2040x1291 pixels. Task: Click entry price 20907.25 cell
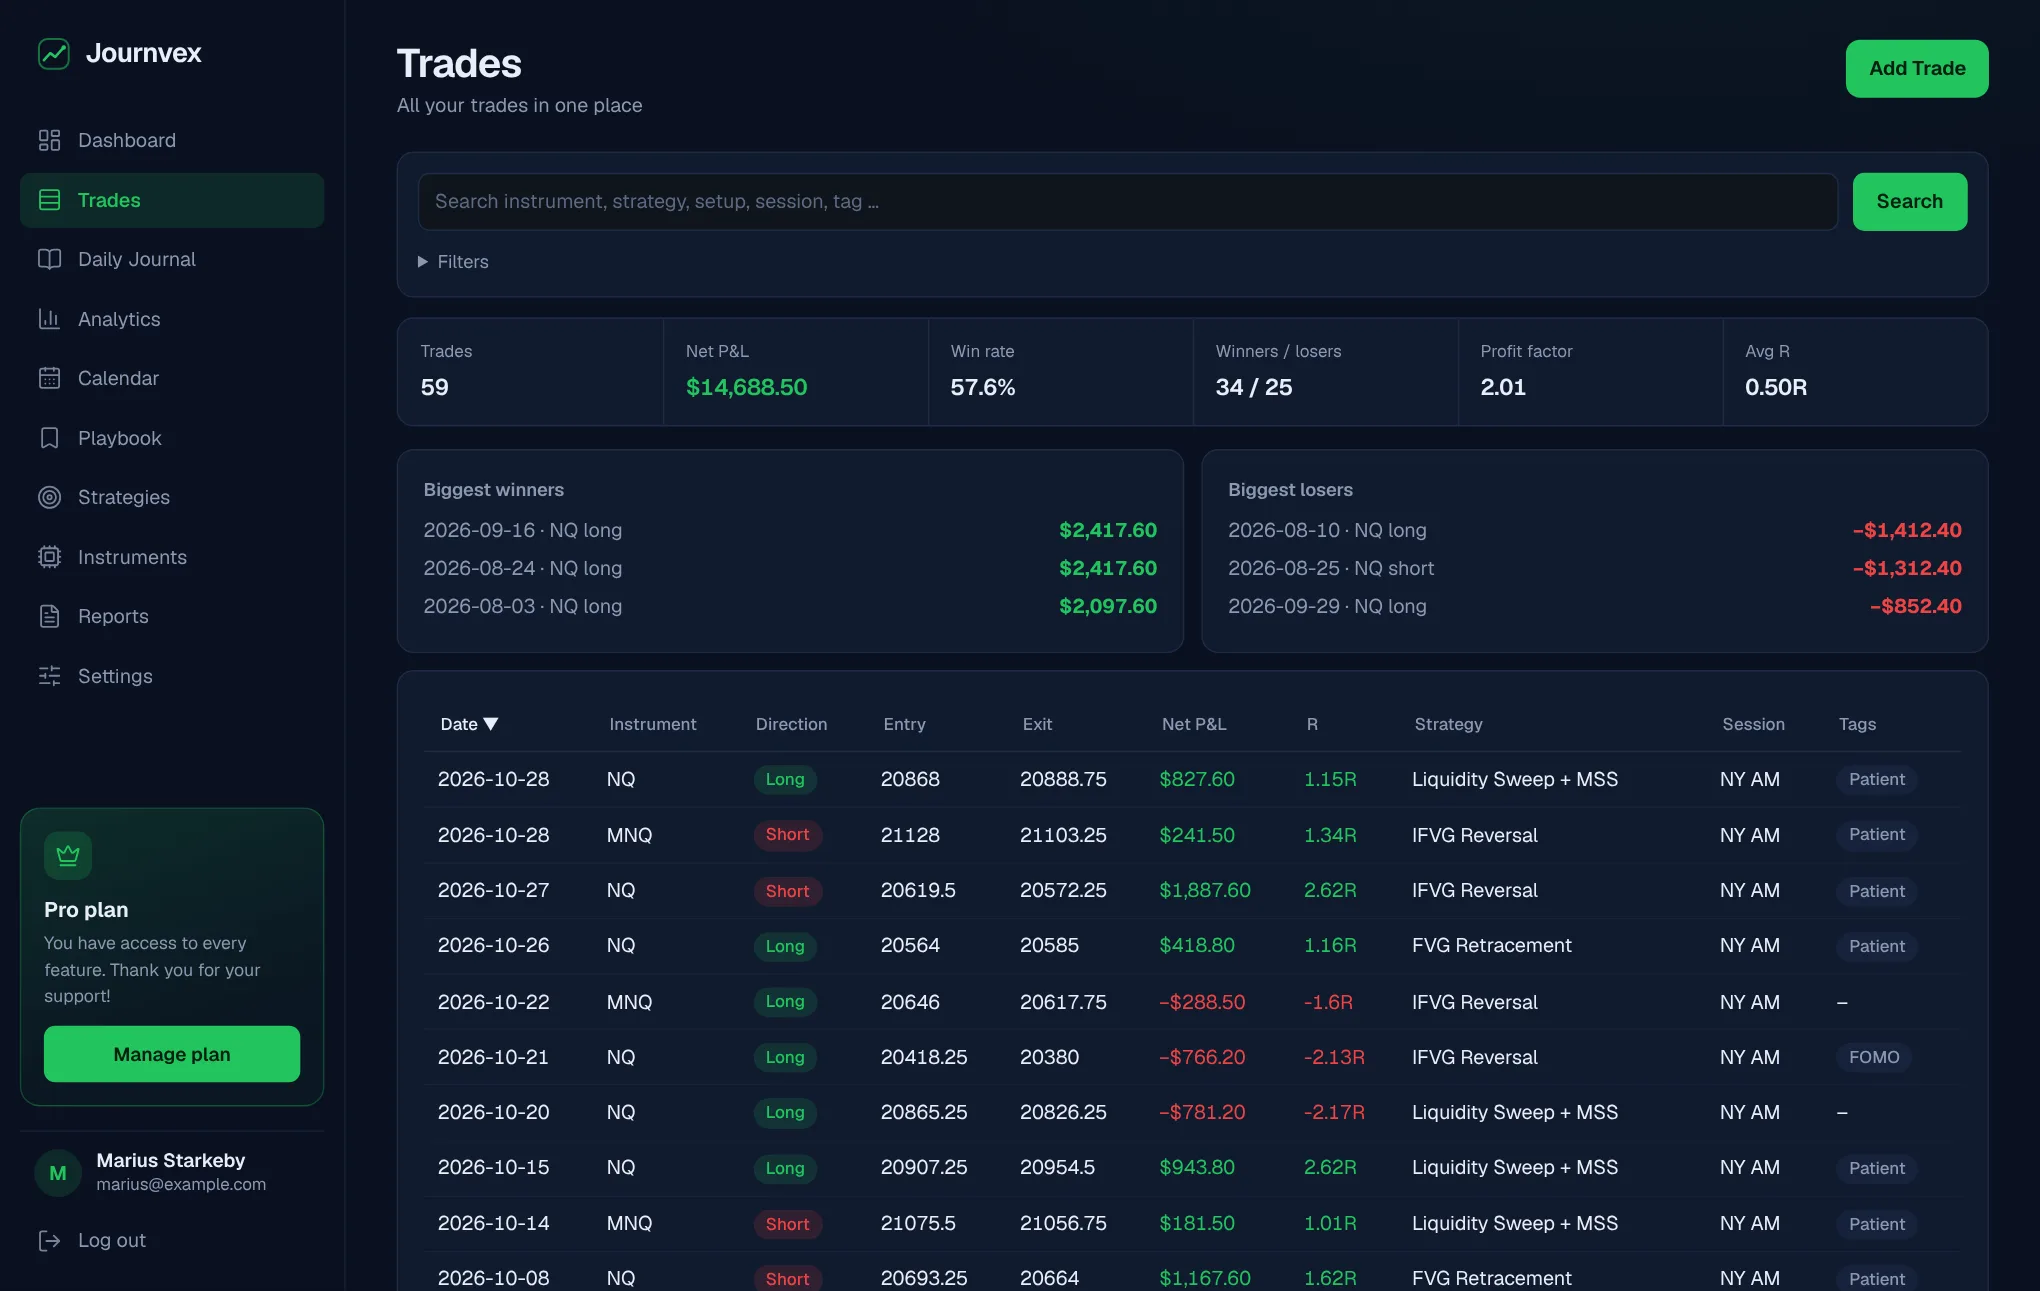(x=923, y=1167)
